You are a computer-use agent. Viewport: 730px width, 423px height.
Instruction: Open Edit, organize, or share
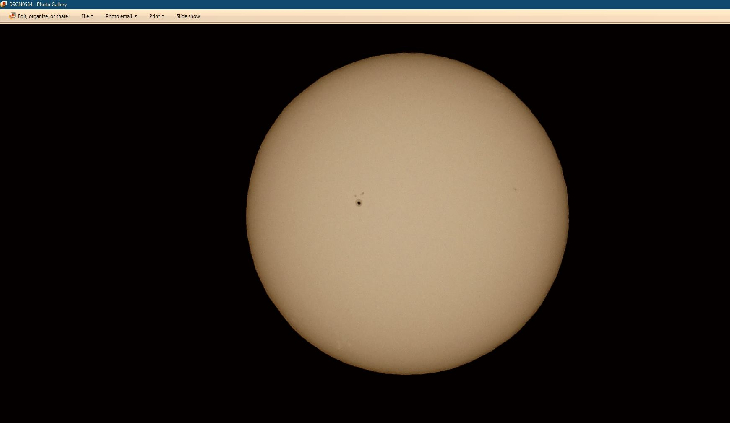(43, 16)
